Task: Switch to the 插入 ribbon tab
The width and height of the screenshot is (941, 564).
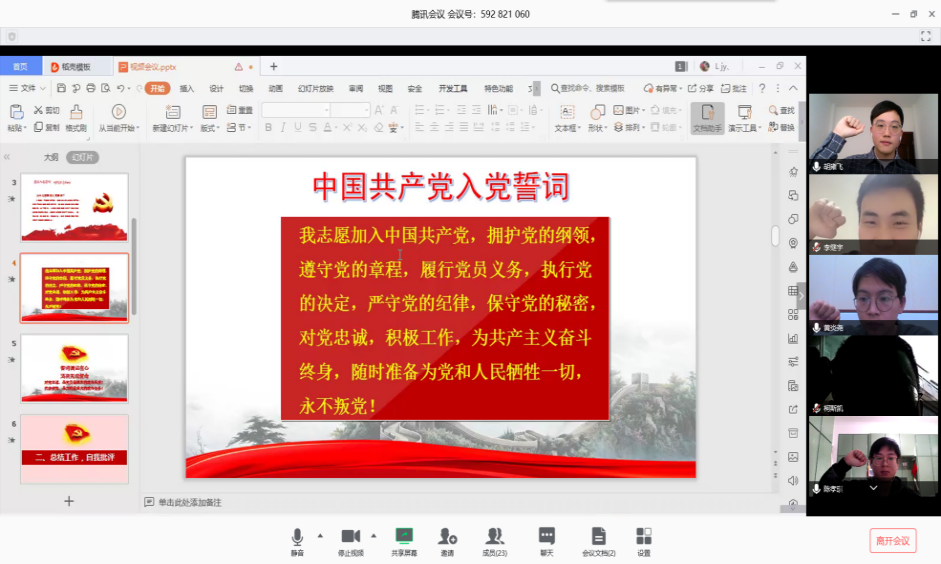Action: [x=187, y=88]
